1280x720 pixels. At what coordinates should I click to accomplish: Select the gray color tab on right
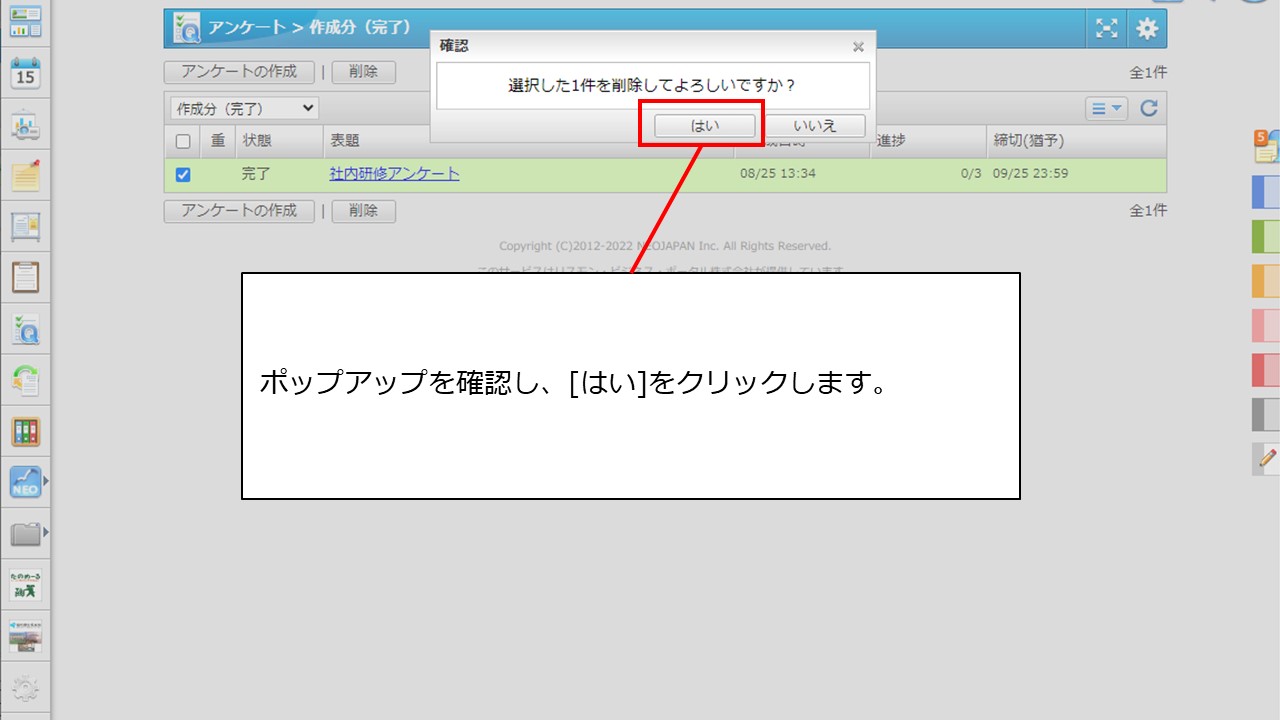point(1266,414)
